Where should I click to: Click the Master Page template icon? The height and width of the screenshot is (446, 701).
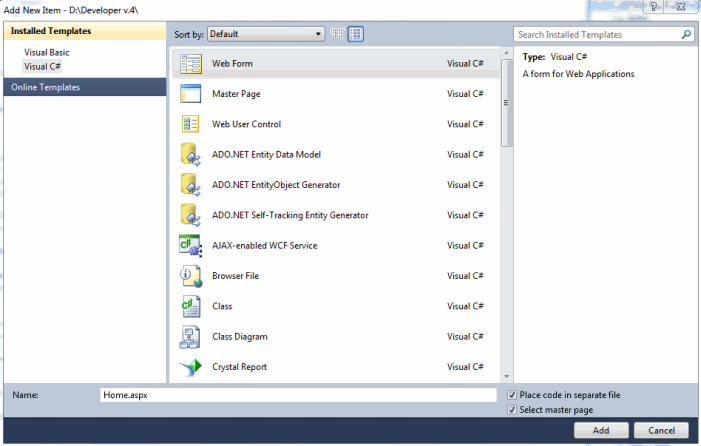tap(191, 94)
